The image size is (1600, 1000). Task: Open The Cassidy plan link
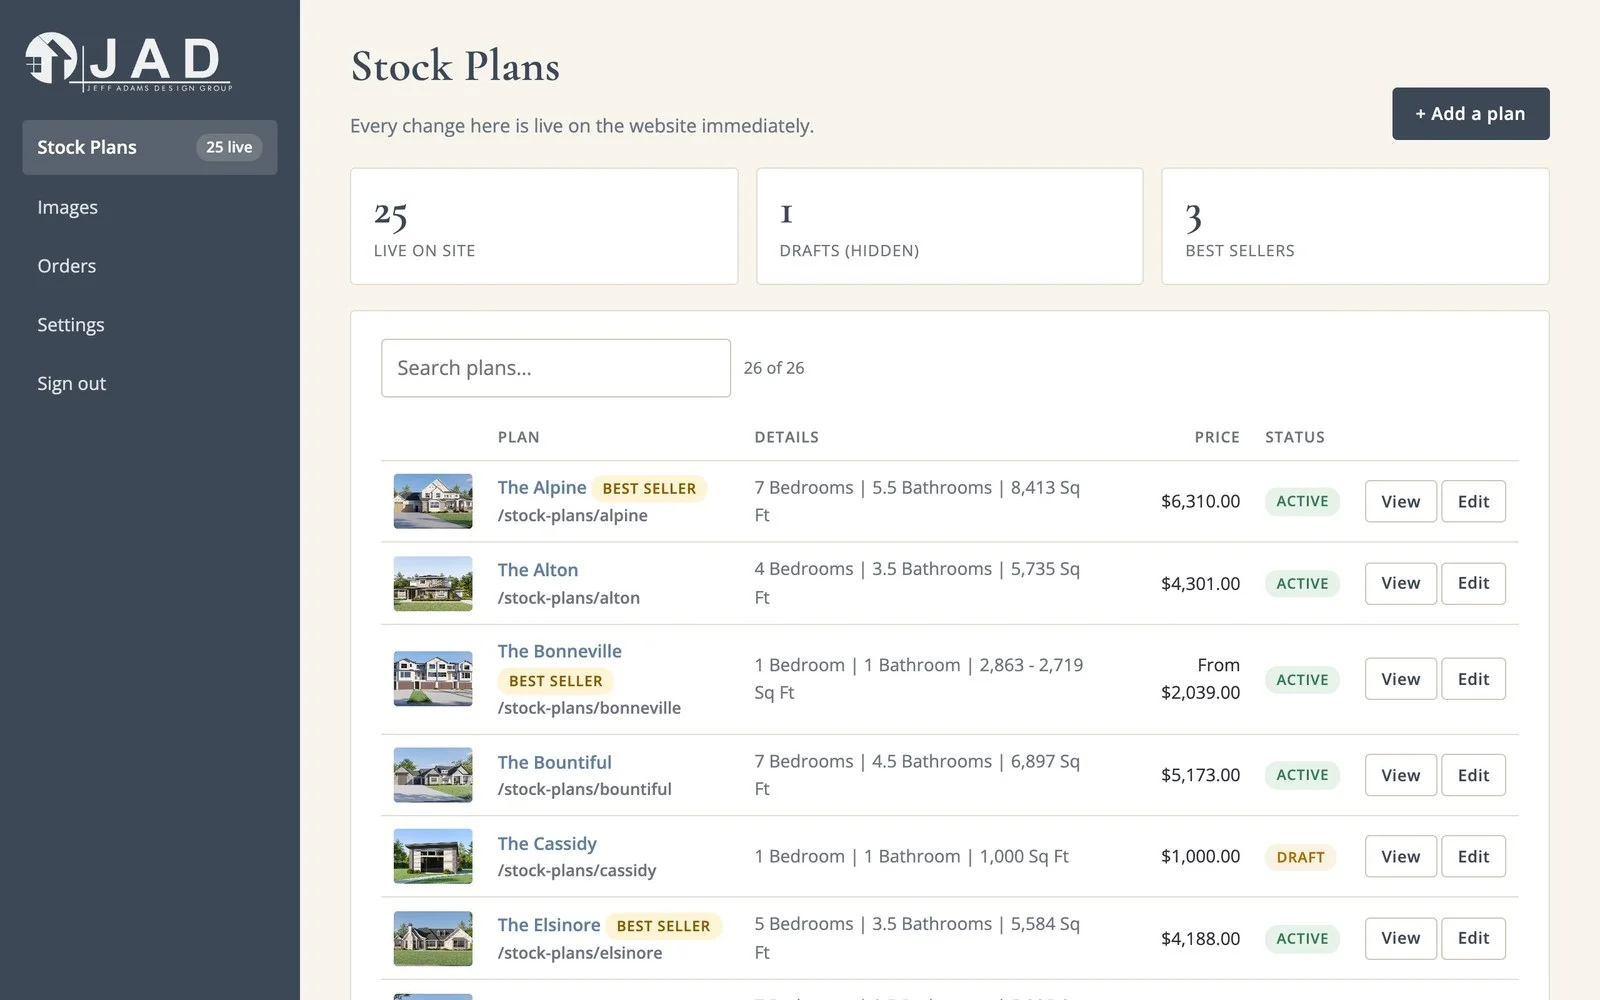(x=547, y=843)
